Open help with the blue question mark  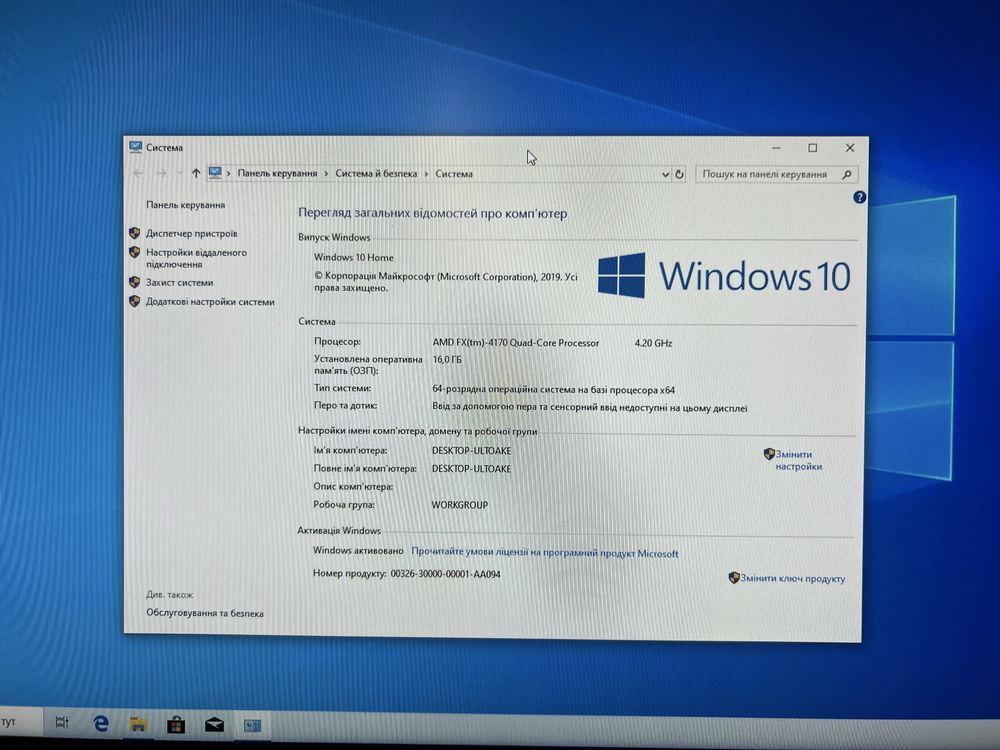[859, 197]
